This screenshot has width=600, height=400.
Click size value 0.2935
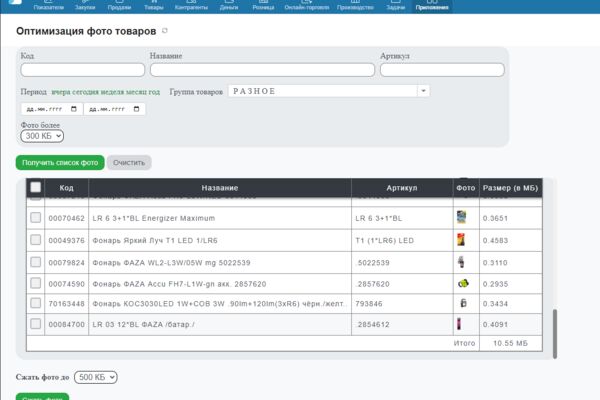tap(496, 284)
